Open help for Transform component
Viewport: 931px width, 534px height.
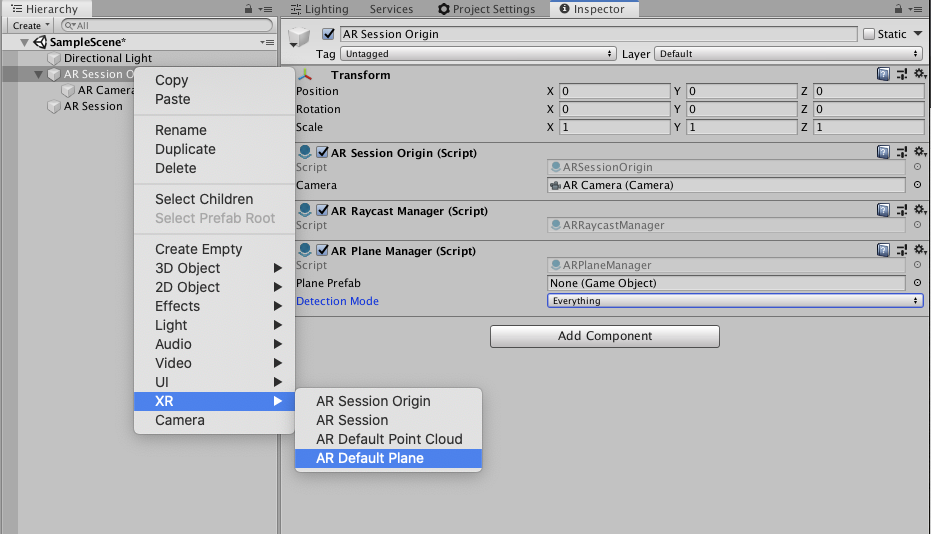pos(883,74)
